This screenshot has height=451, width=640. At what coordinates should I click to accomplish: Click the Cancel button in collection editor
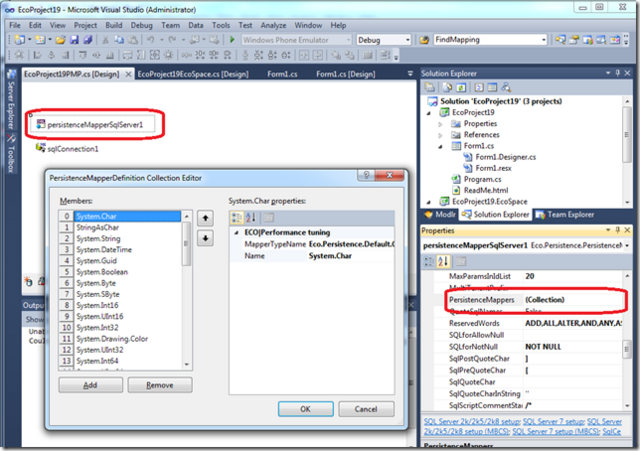[x=366, y=409]
